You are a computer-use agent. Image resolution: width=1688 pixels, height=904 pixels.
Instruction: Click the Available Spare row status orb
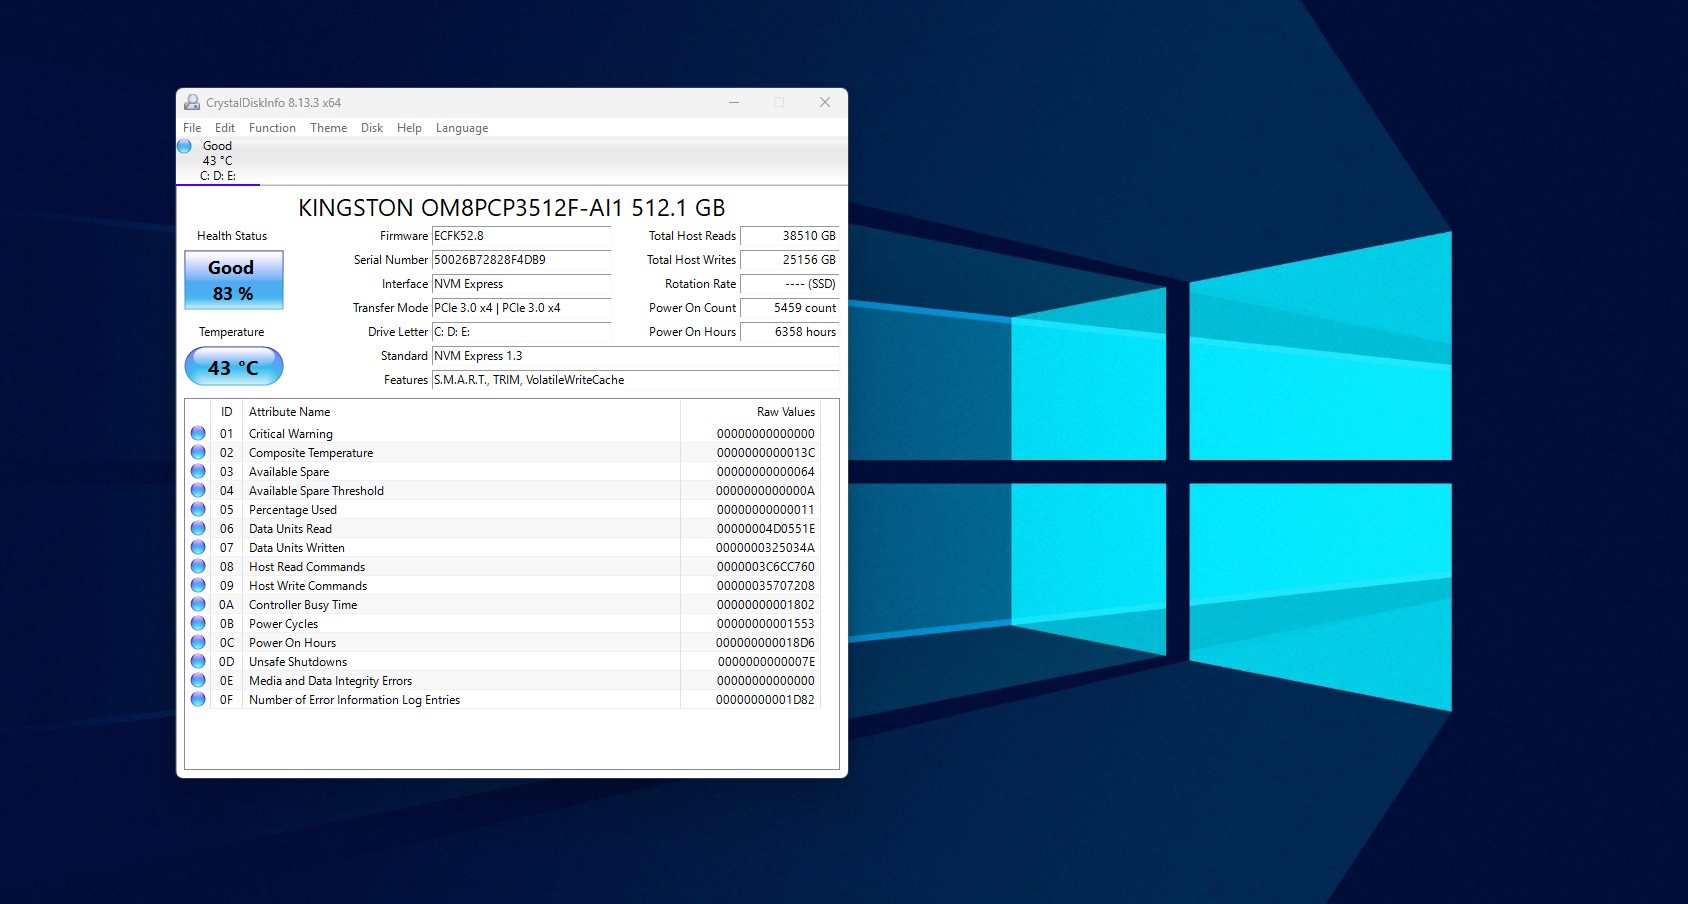pos(198,471)
